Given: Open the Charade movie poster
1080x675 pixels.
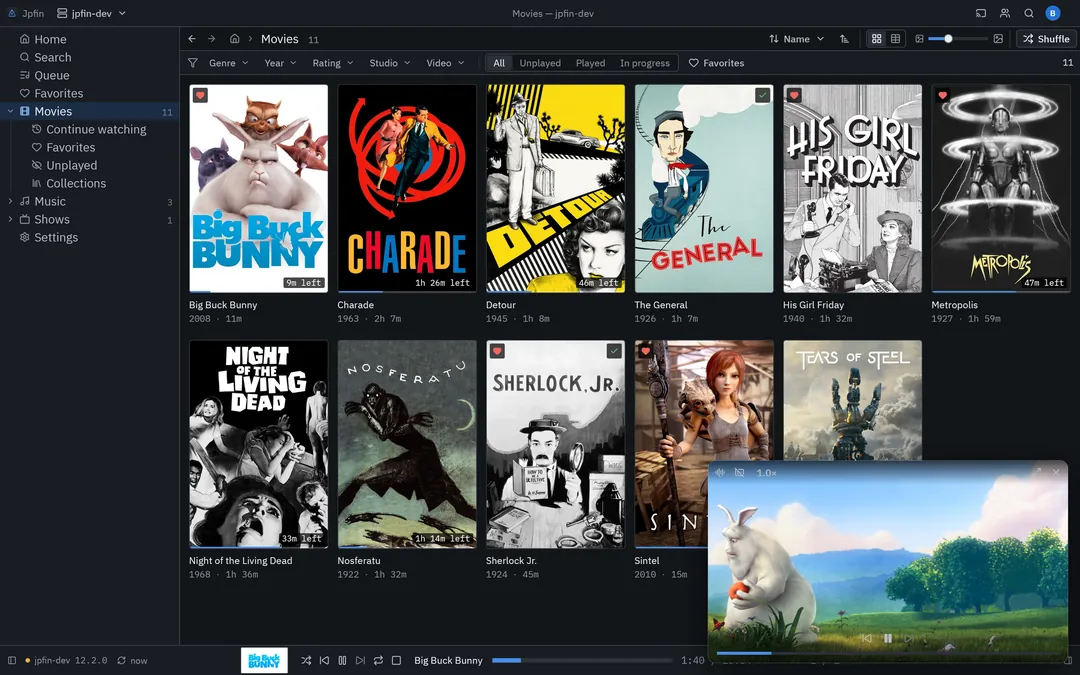Looking at the screenshot, I should (x=407, y=188).
